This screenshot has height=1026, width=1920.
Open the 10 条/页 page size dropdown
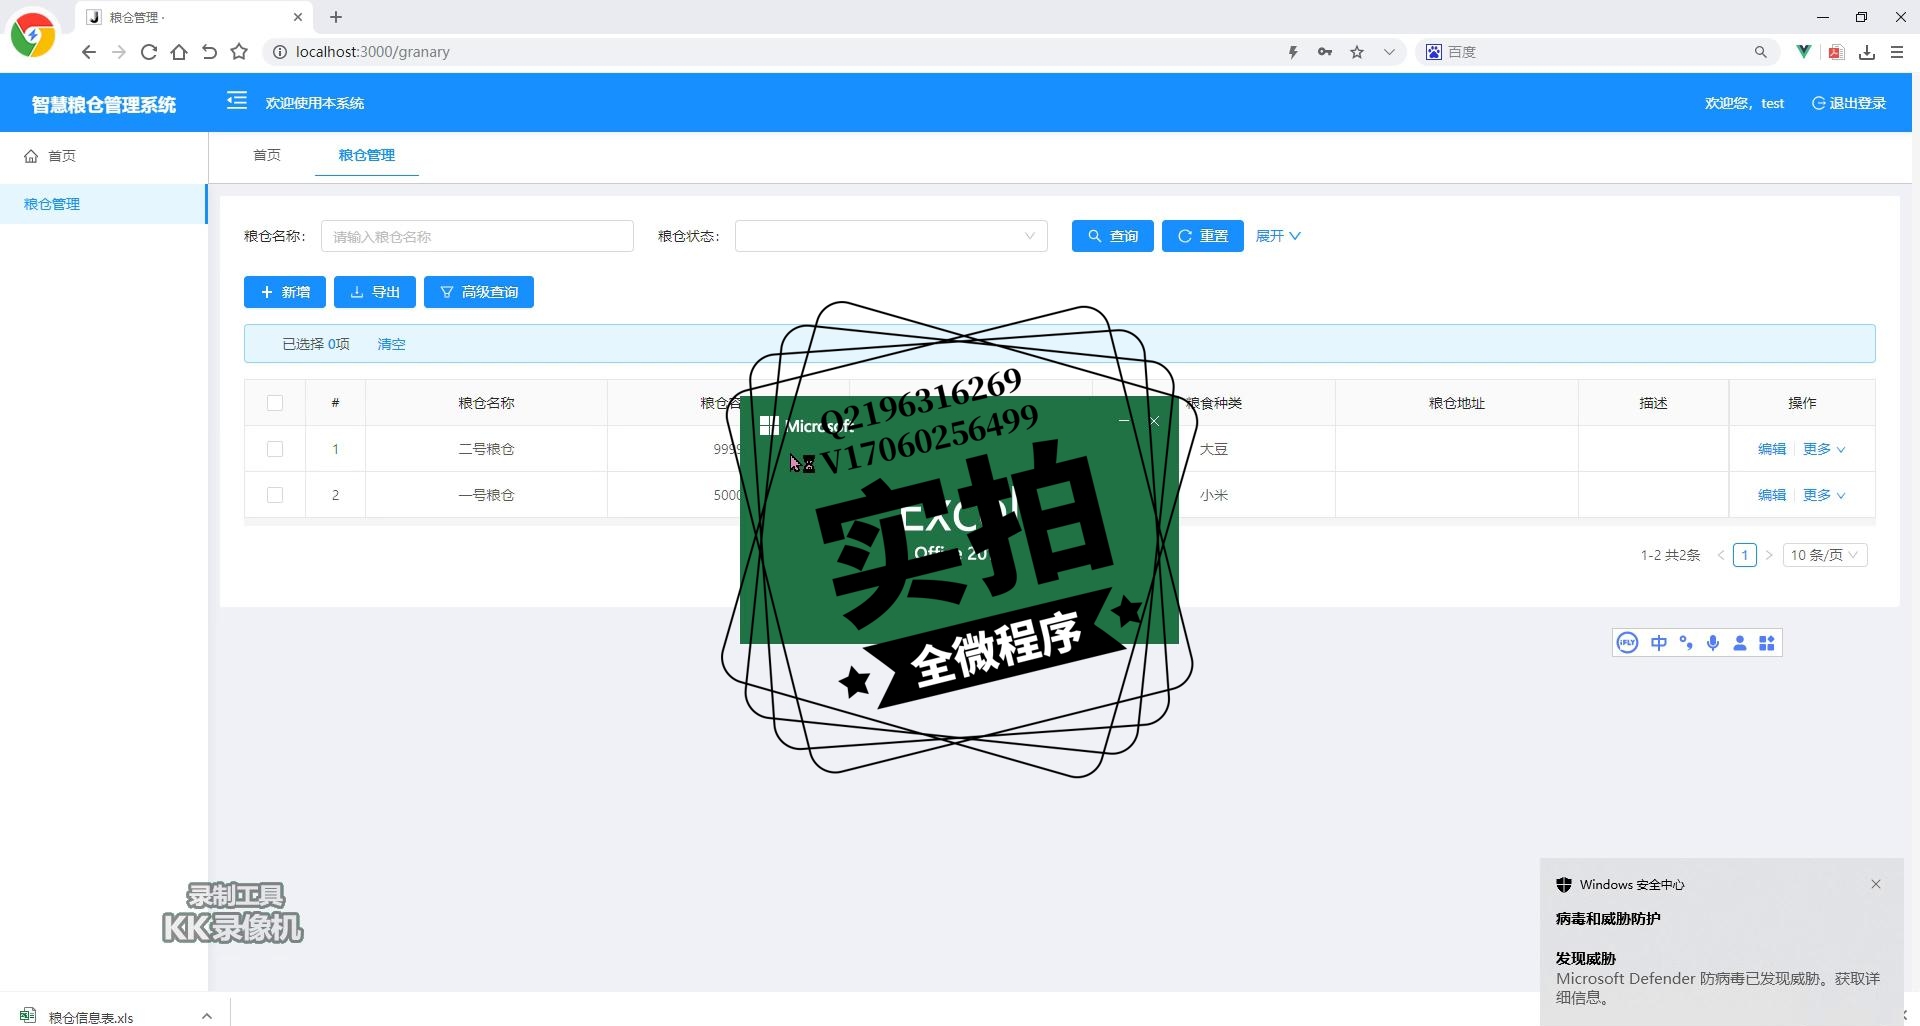pos(1825,555)
